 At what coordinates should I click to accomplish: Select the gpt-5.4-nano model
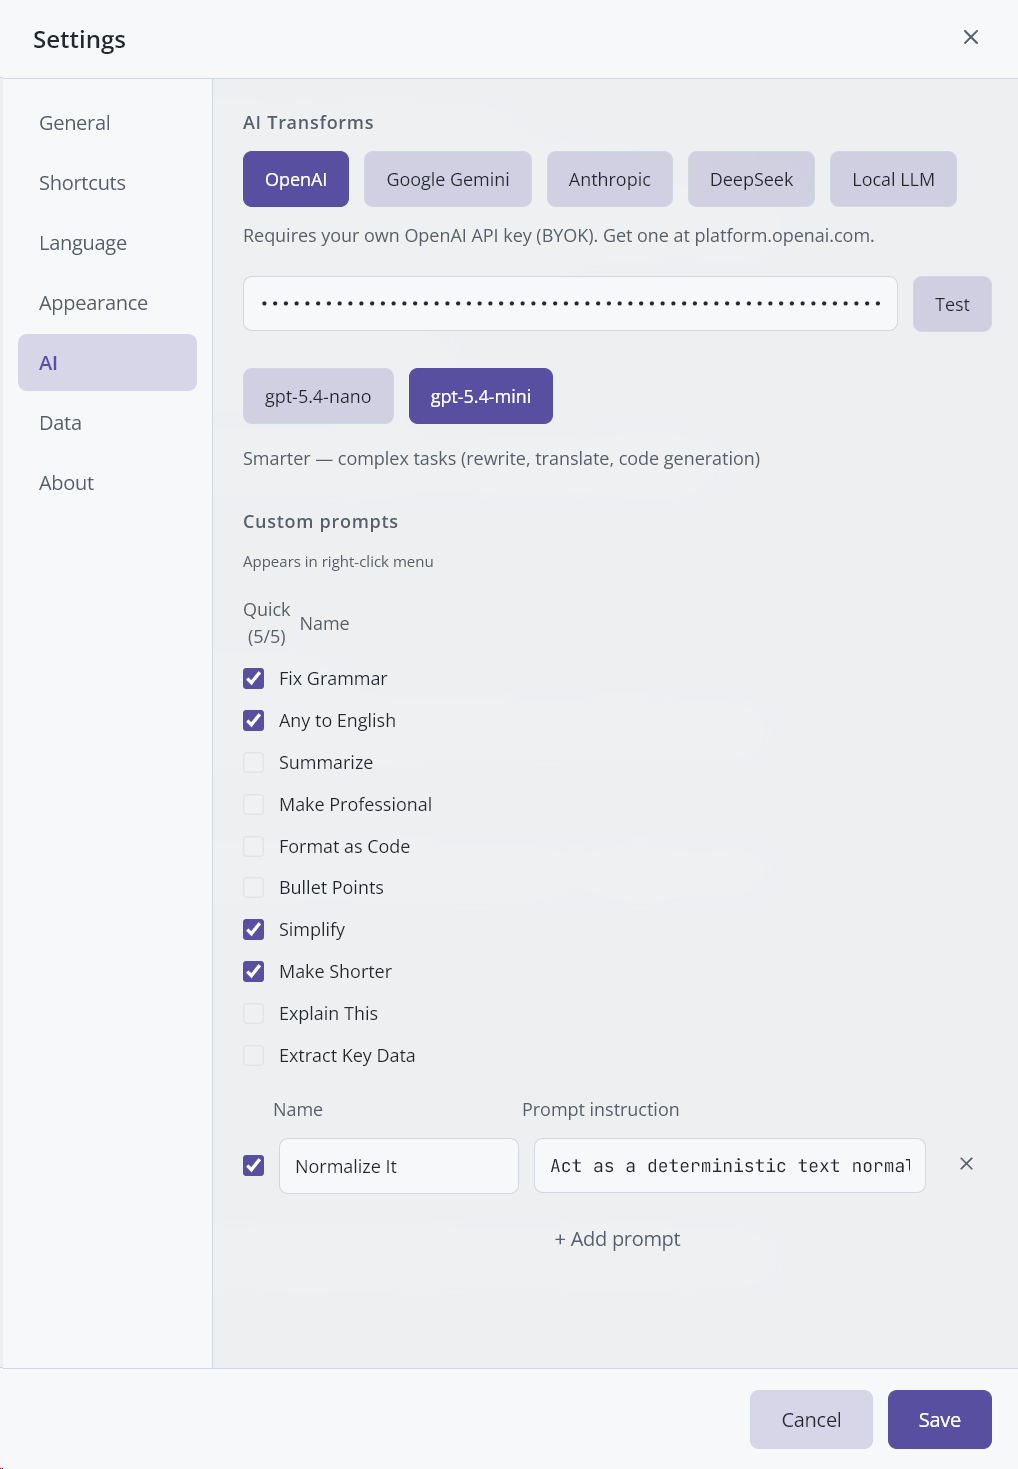point(318,396)
